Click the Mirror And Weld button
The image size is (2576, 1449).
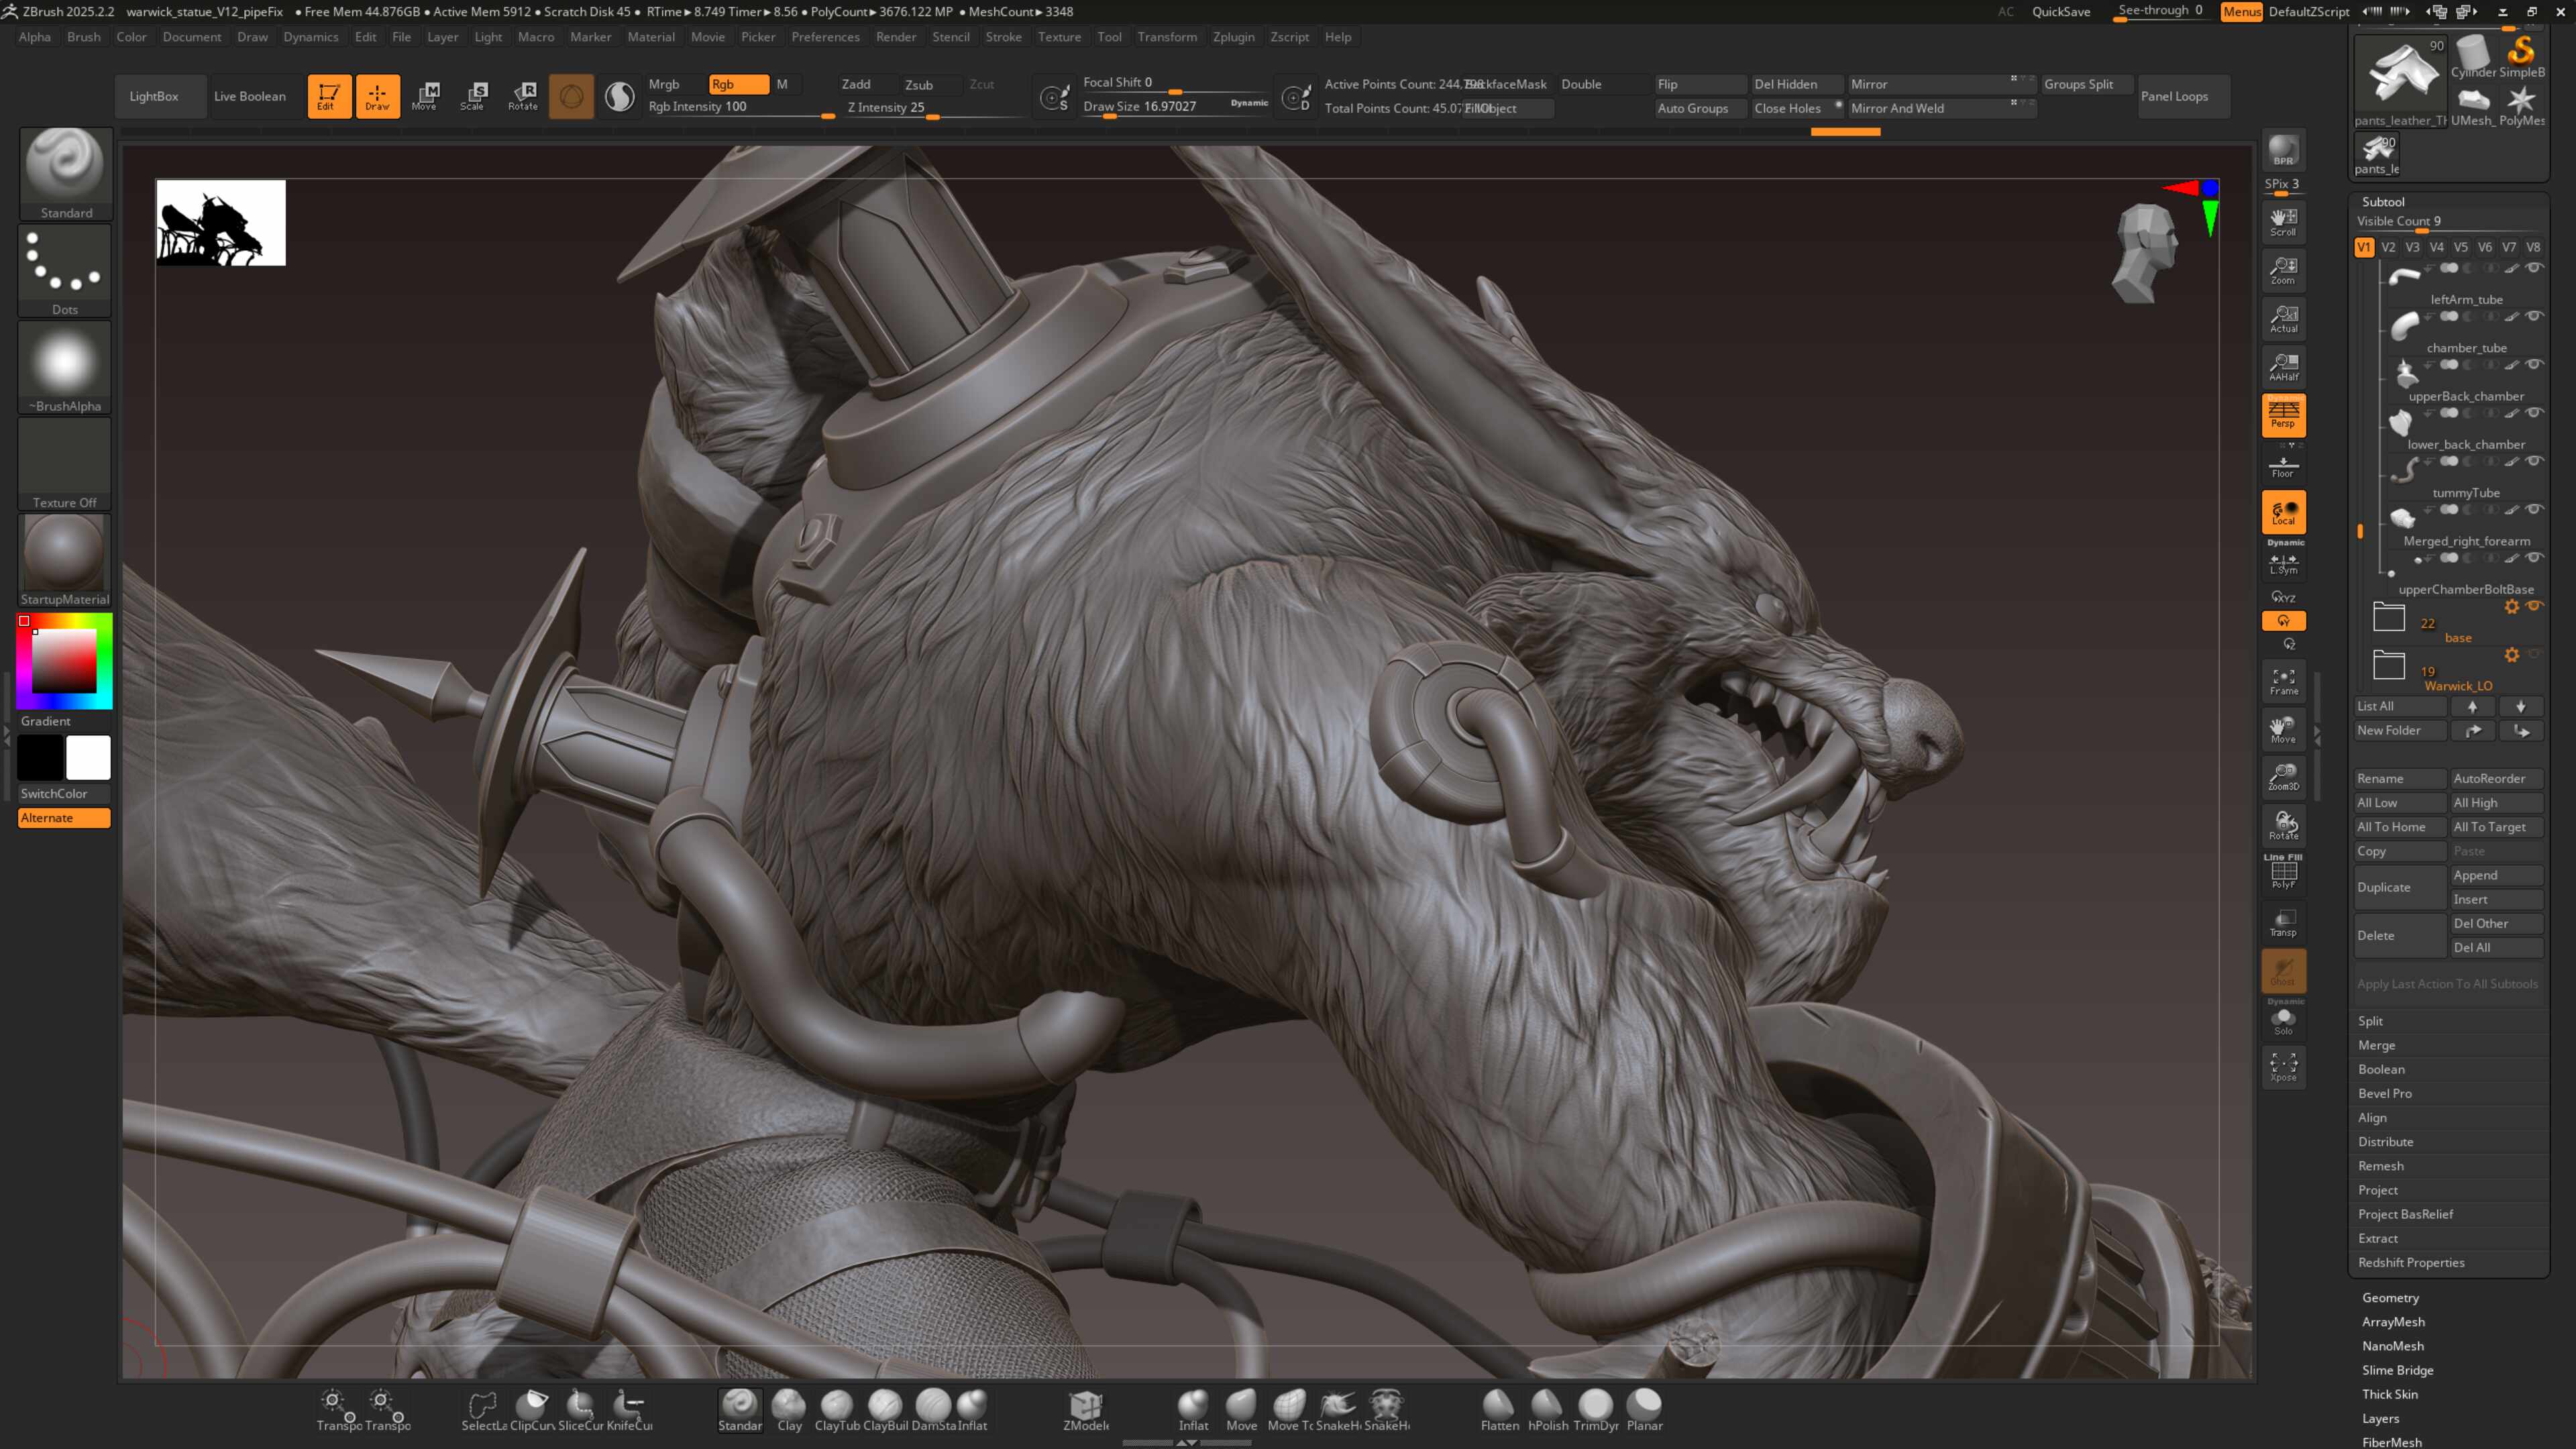(1897, 108)
